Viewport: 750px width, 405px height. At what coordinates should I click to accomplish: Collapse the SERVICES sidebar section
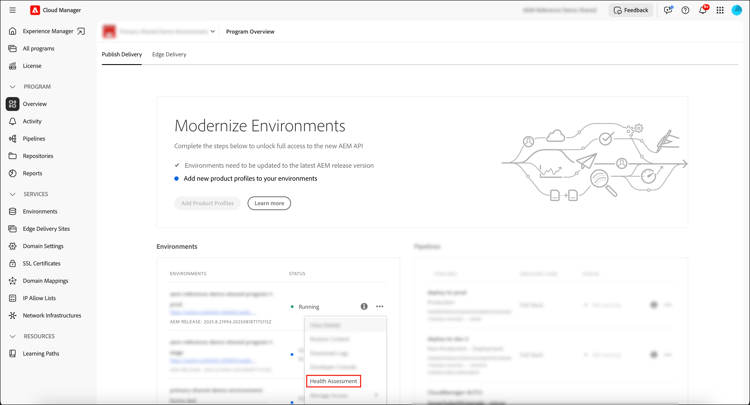pos(13,194)
